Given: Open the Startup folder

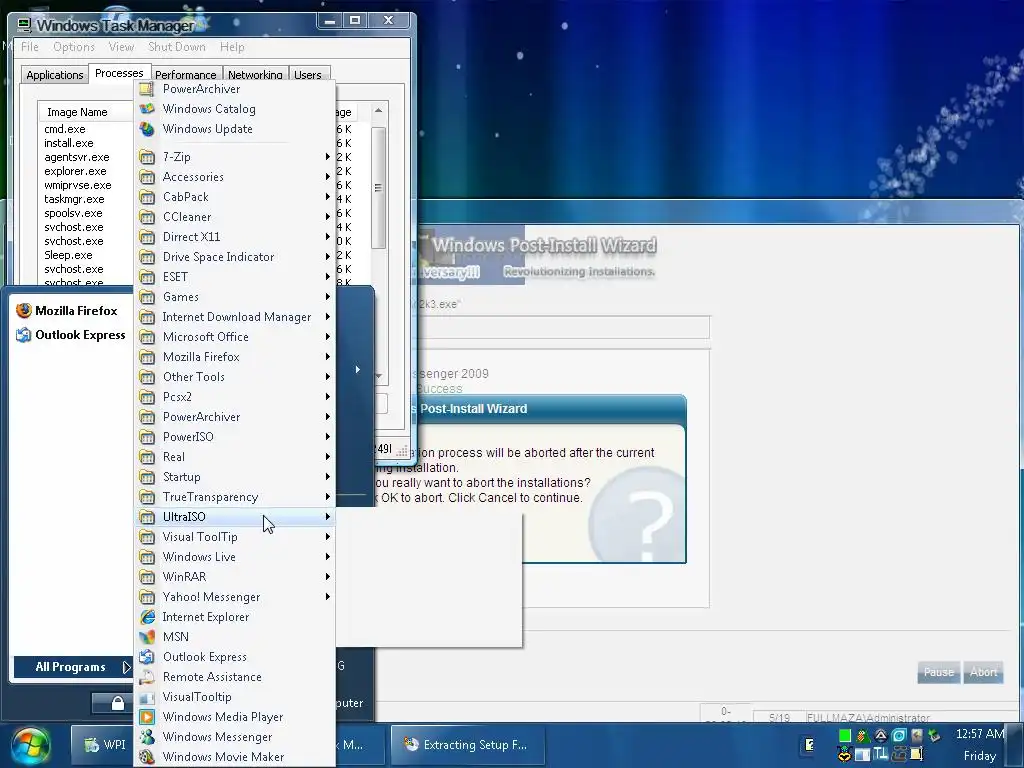Looking at the screenshot, I should click(235, 477).
